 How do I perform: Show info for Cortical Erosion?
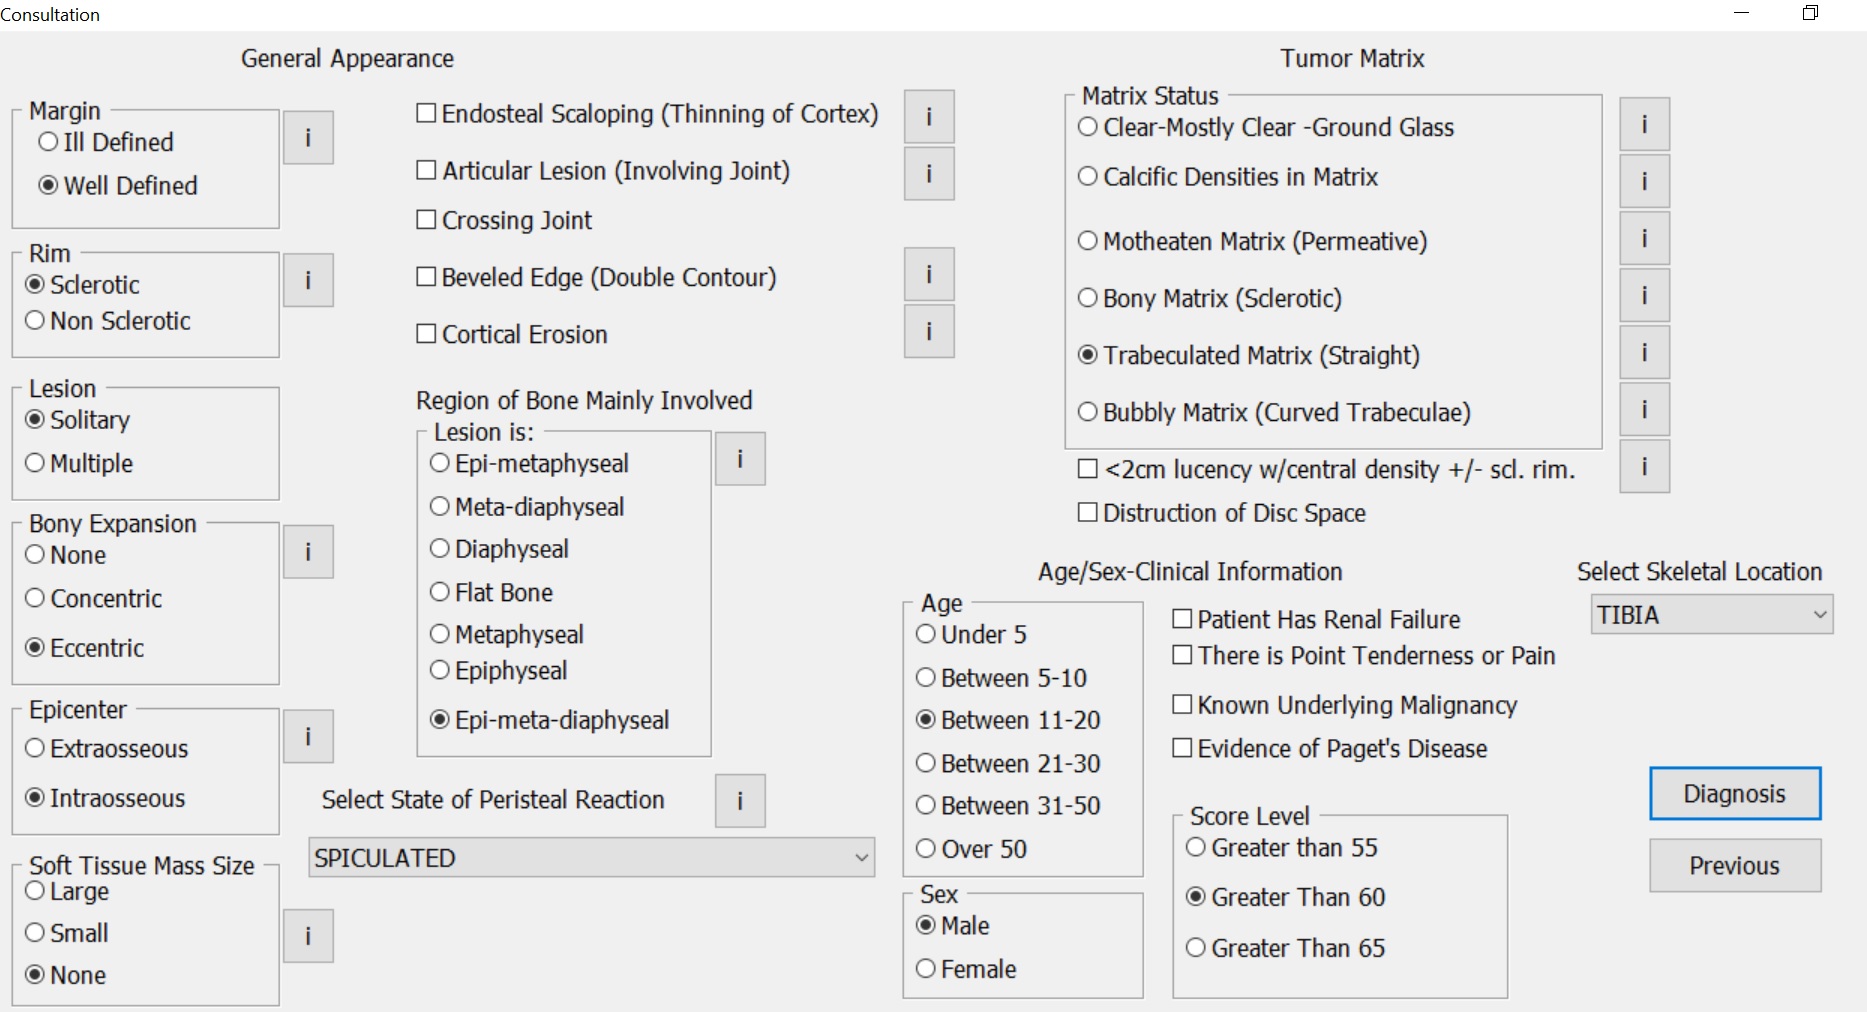pos(929,331)
